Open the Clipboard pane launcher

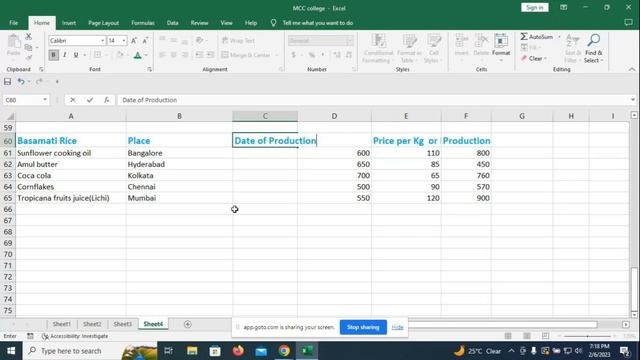click(41, 69)
